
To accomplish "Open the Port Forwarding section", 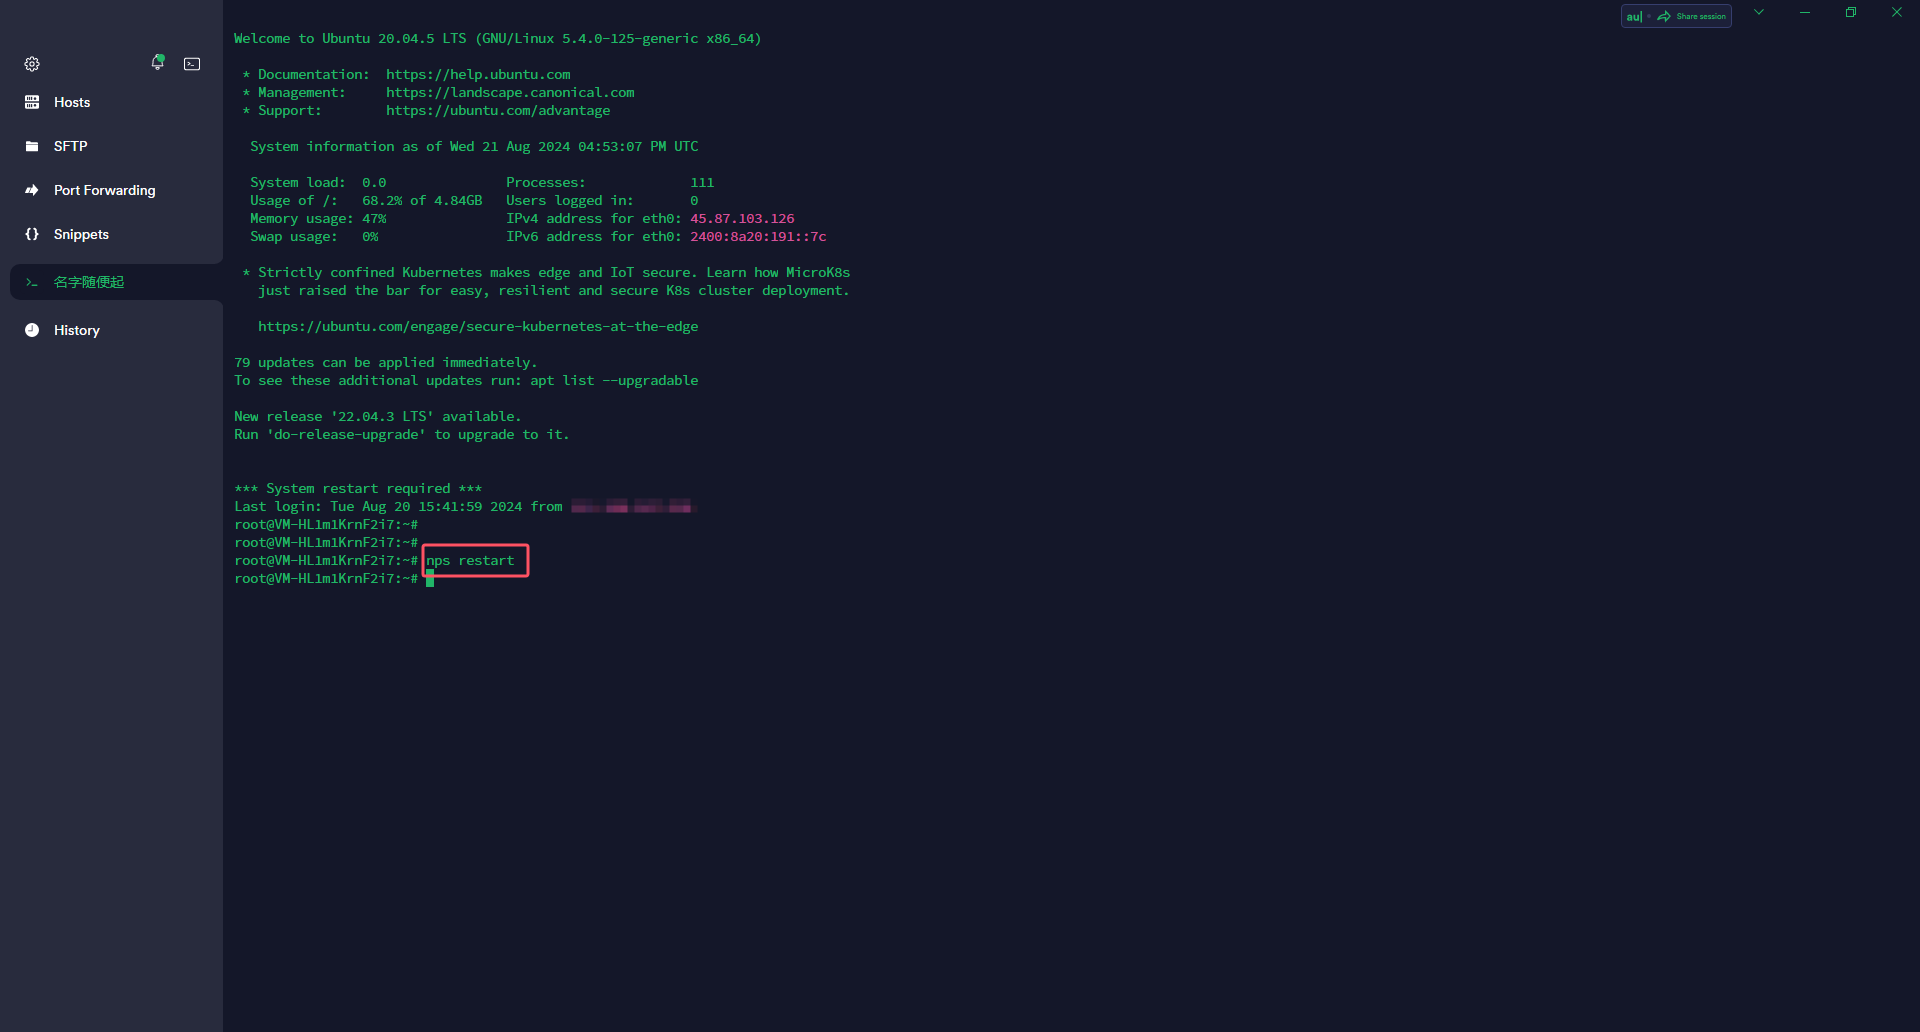I will pyautogui.click(x=104, y=190).
